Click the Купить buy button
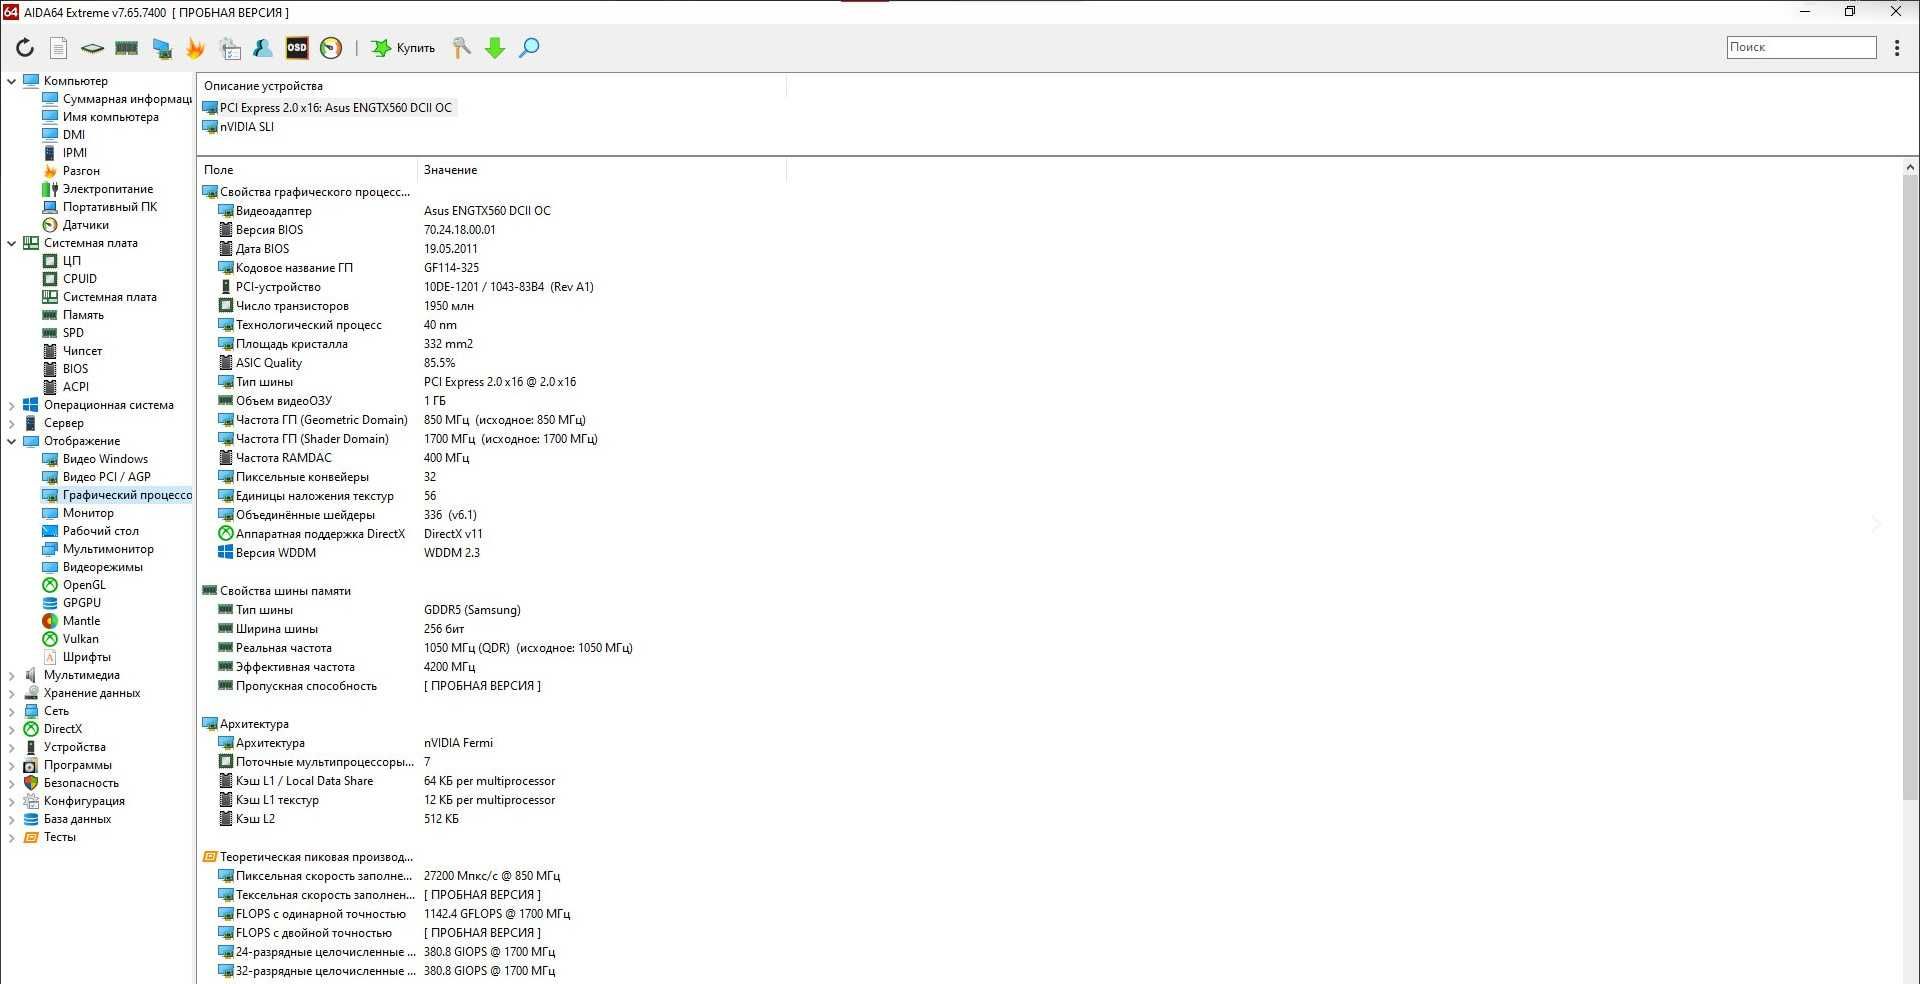 404,48
